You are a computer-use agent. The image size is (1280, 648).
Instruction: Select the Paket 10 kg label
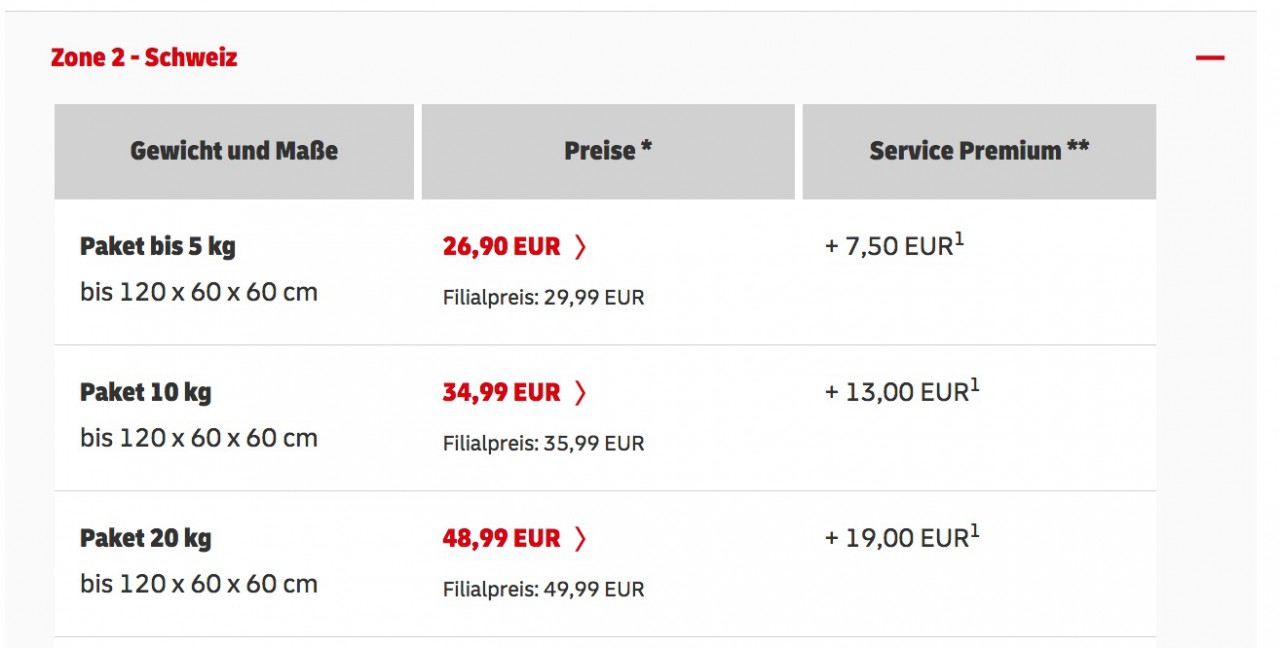pos(146,393)
